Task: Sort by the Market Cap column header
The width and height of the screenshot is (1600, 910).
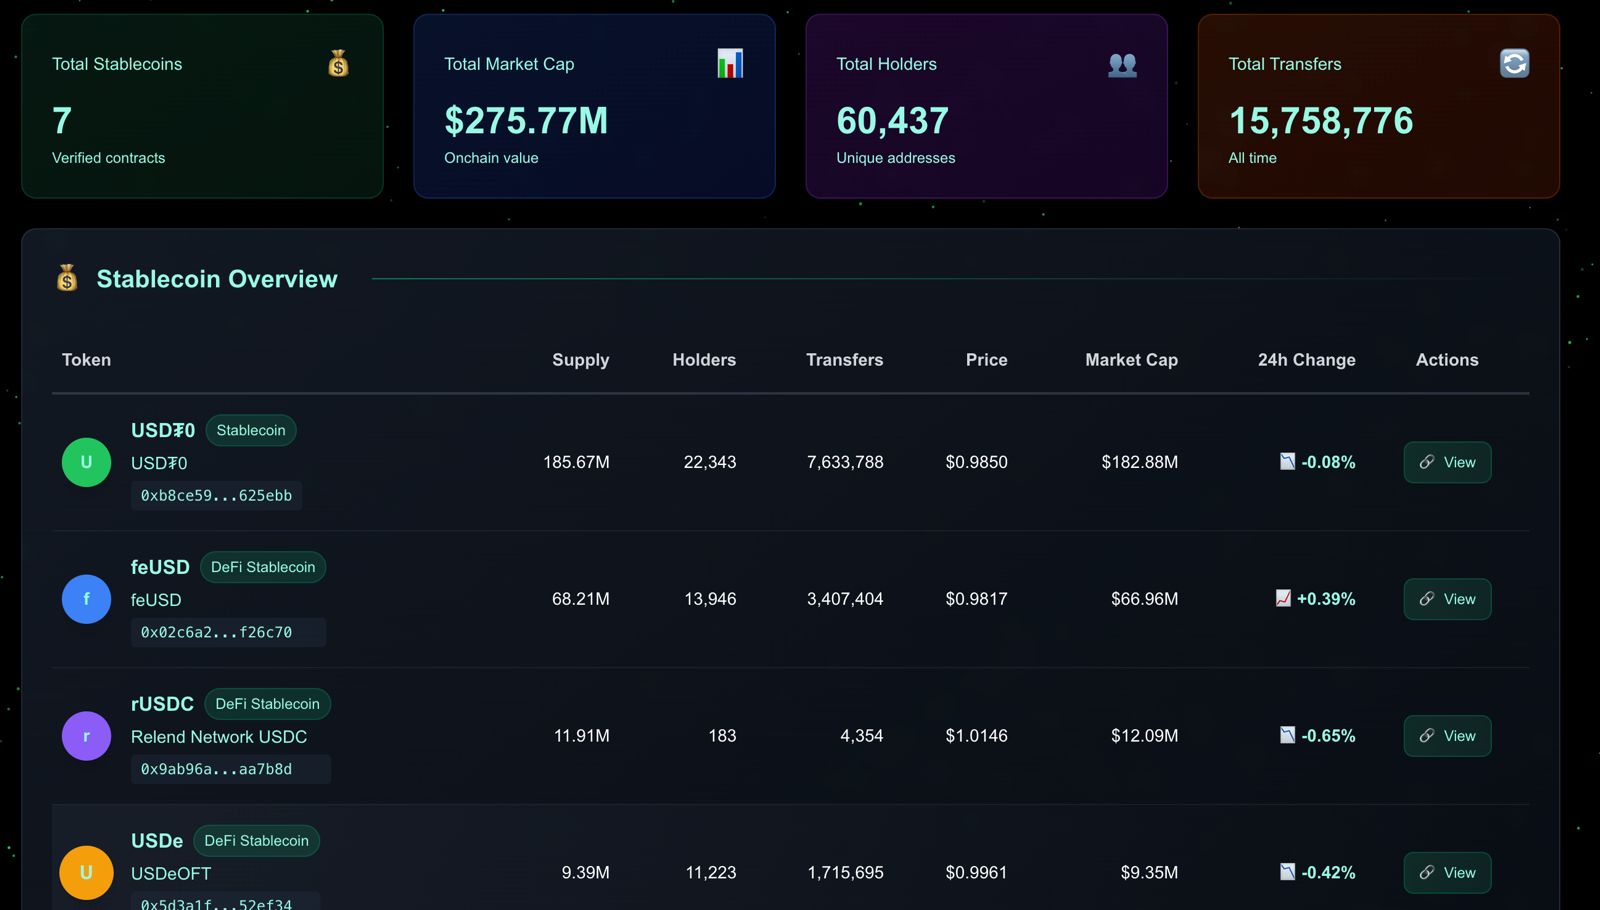Action: [1132, 360]
